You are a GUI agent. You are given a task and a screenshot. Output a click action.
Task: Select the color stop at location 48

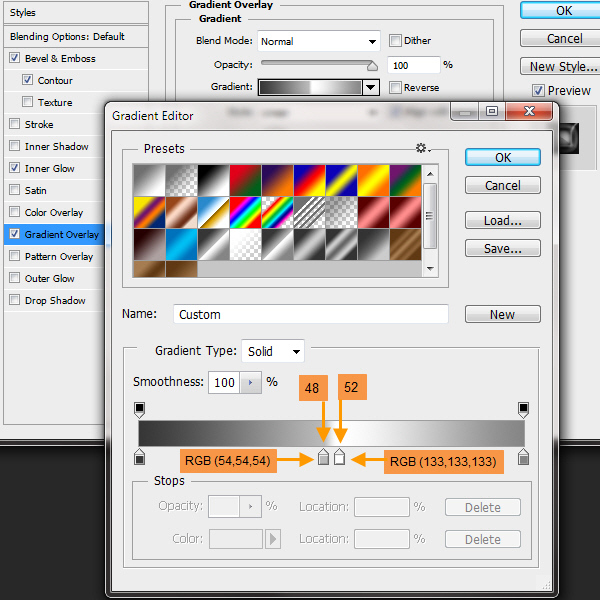coord(323,458)
